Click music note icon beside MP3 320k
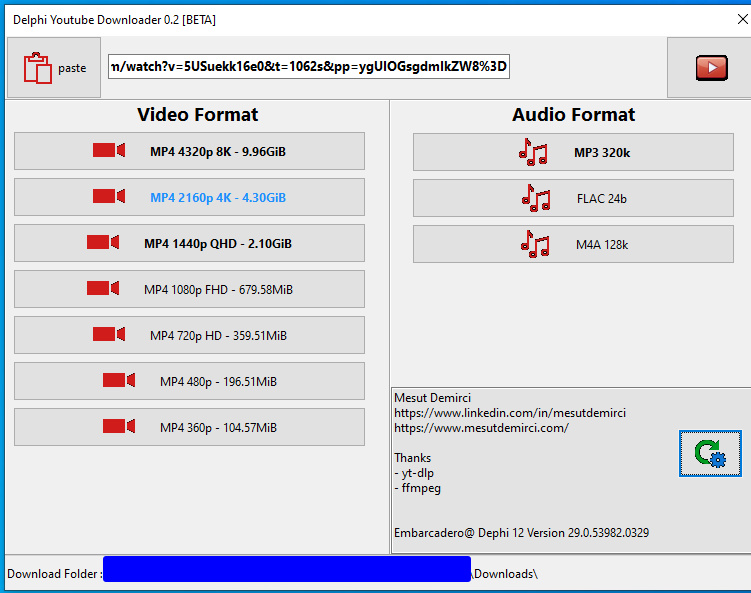Viewport: 751px width, 593px height. coord(533,152)
